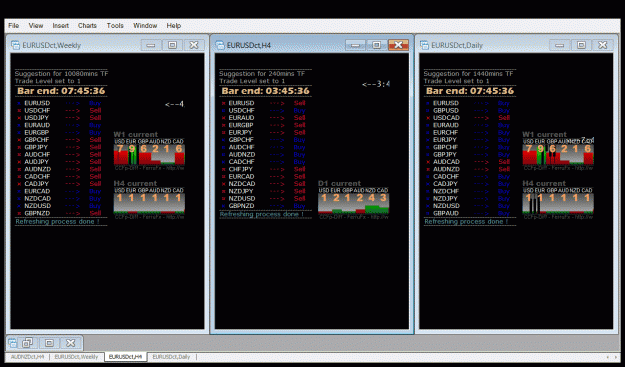This screenshot has height=367, width=625.
Task: Click chart icon of the minimized window bar
Action: pyautogui.click(x=12, y=343)
